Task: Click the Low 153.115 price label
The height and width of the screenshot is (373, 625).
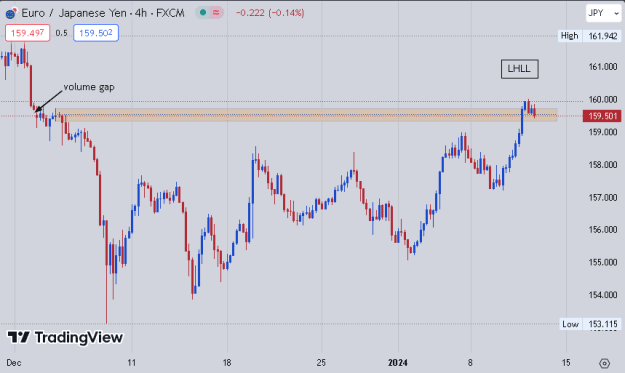Action: [x=590, y=324]
